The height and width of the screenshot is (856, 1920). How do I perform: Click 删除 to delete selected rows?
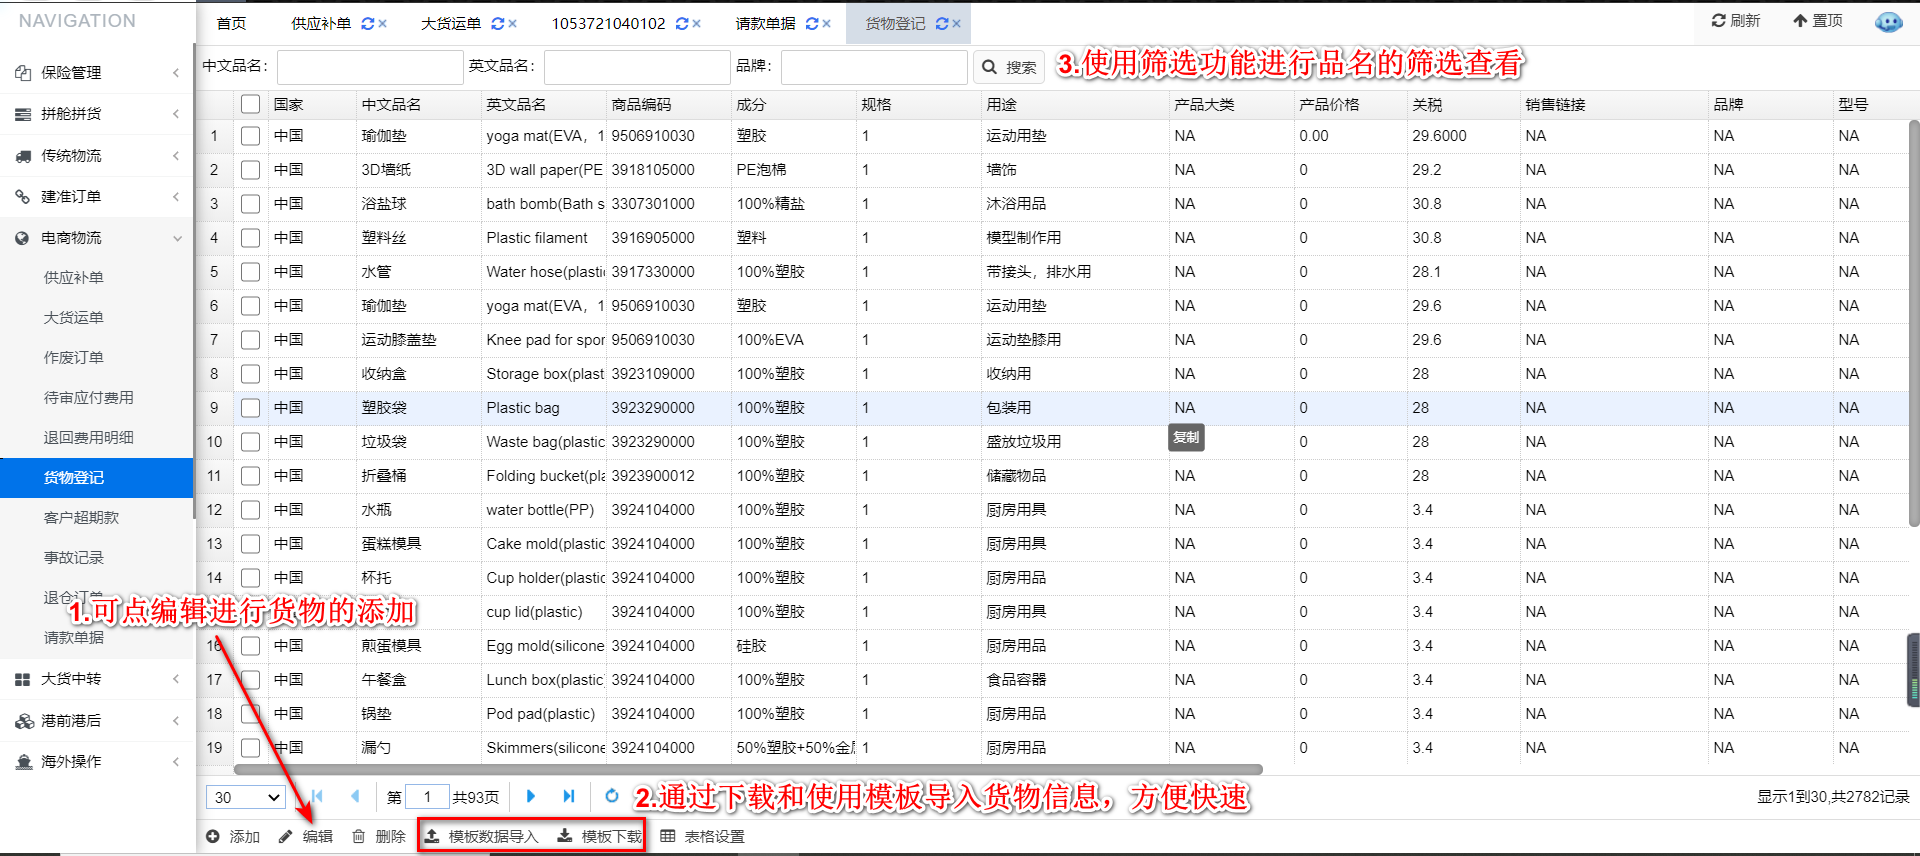coord(379,836)
